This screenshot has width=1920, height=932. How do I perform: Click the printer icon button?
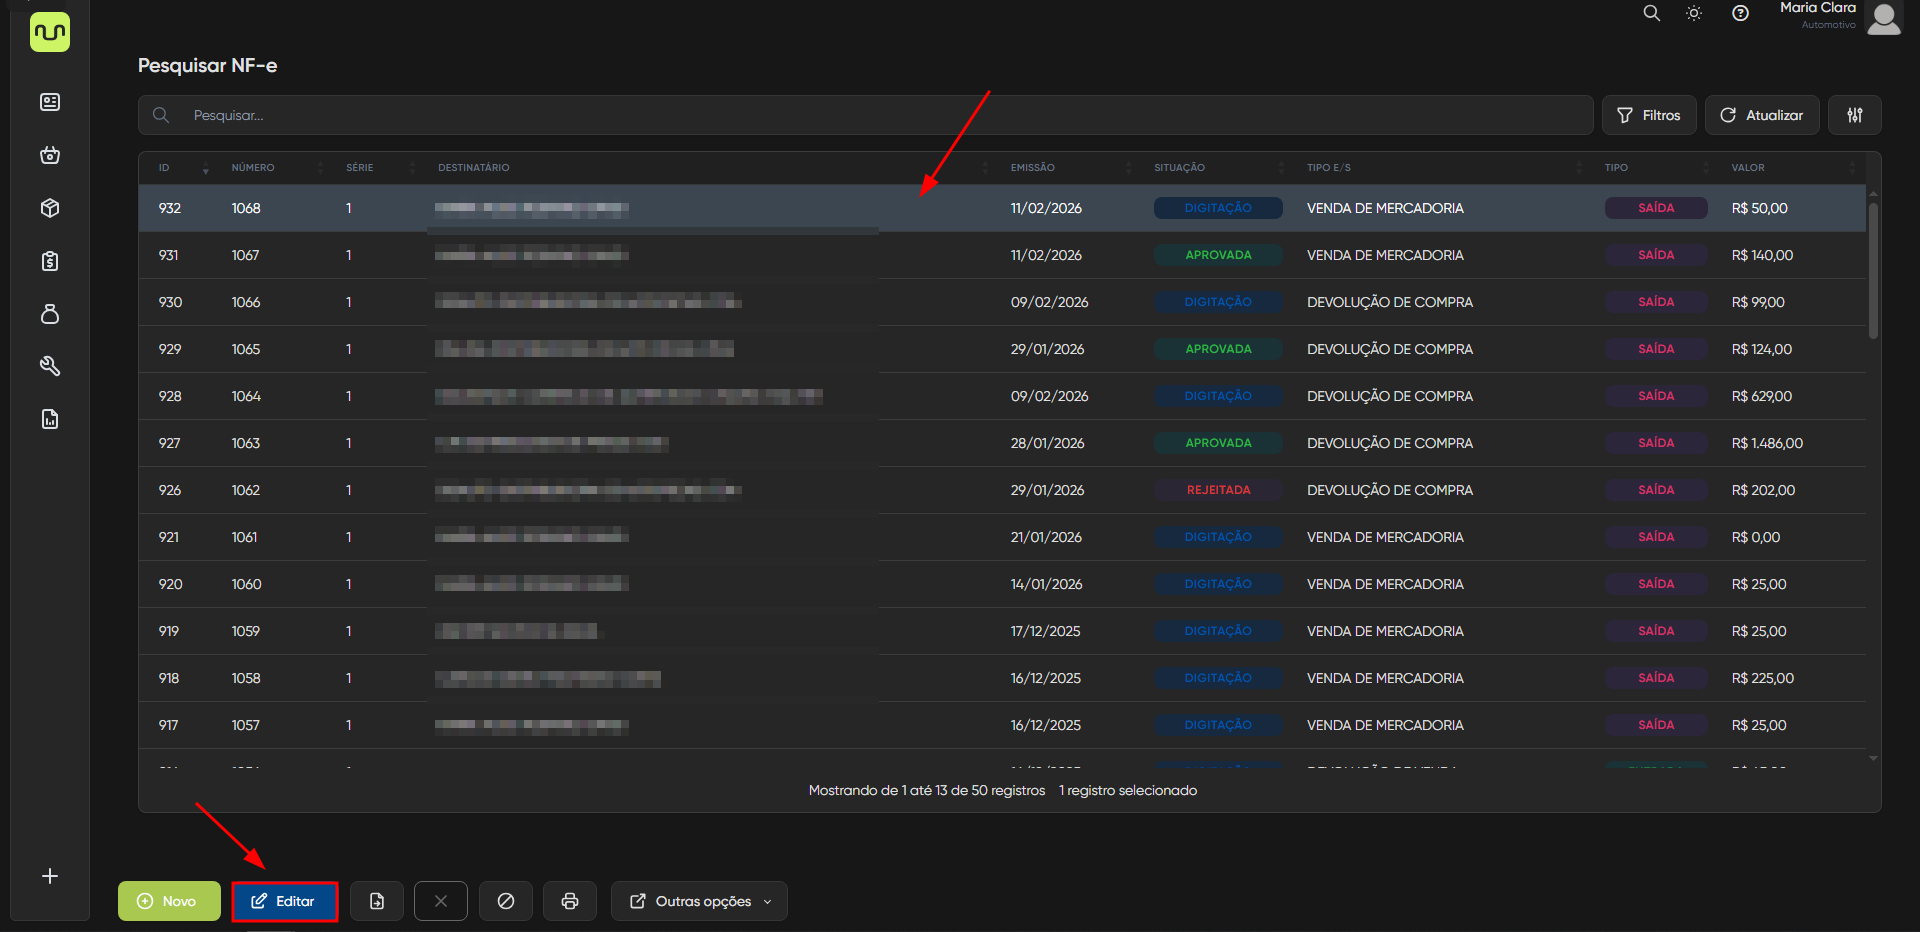570,901
